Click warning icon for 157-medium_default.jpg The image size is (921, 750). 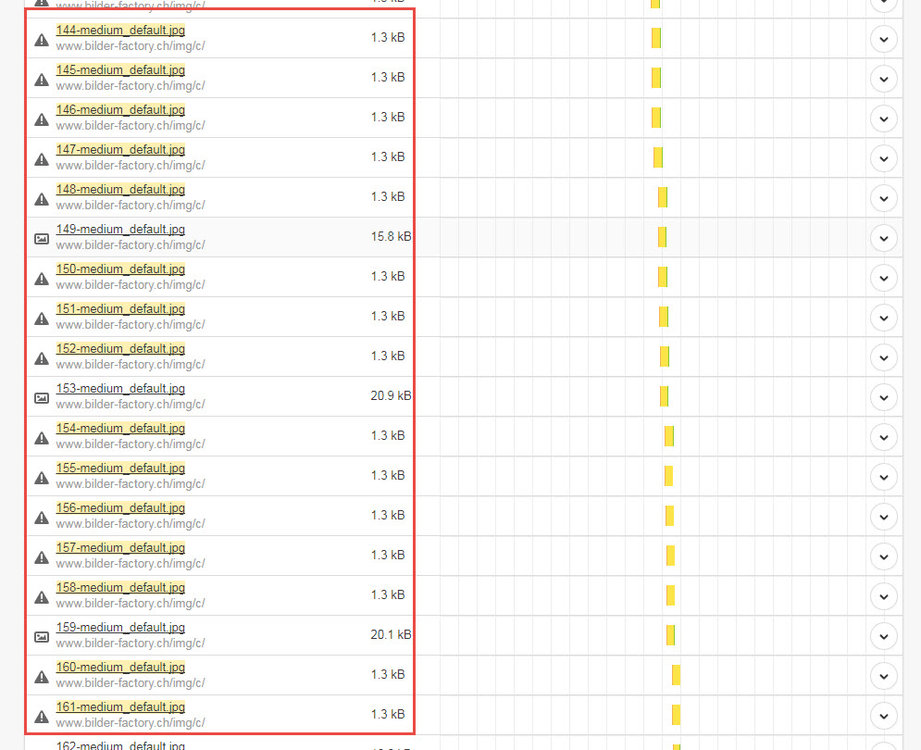[41, 557]
